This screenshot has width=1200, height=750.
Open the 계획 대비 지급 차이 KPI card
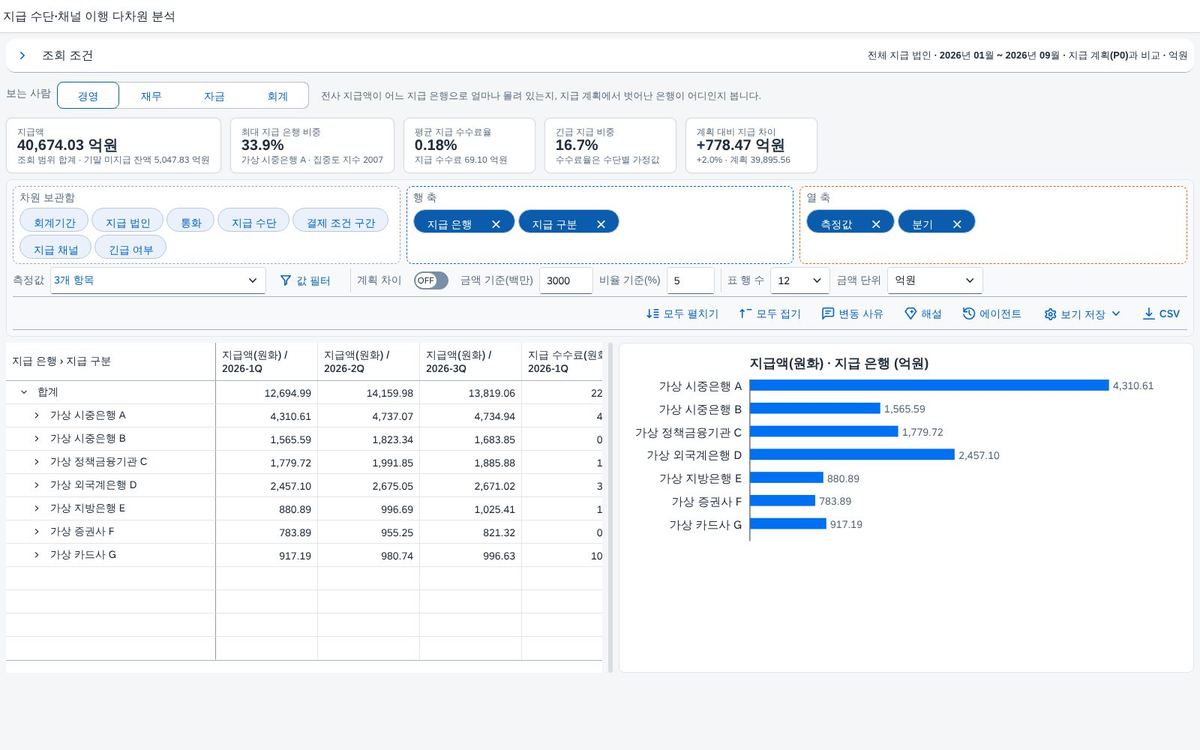[x=751, y=146]
